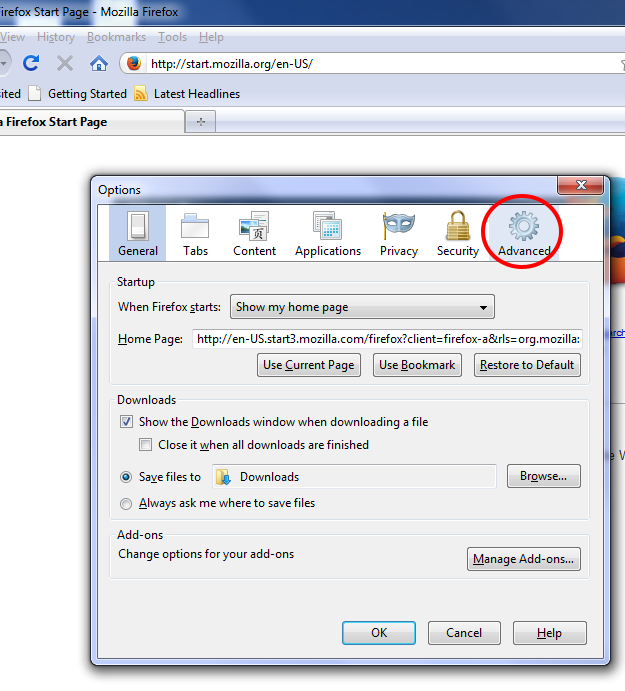Click the Firefox site identity icon
This screenshot has height=691, width=625.
(x=134, y=63)
